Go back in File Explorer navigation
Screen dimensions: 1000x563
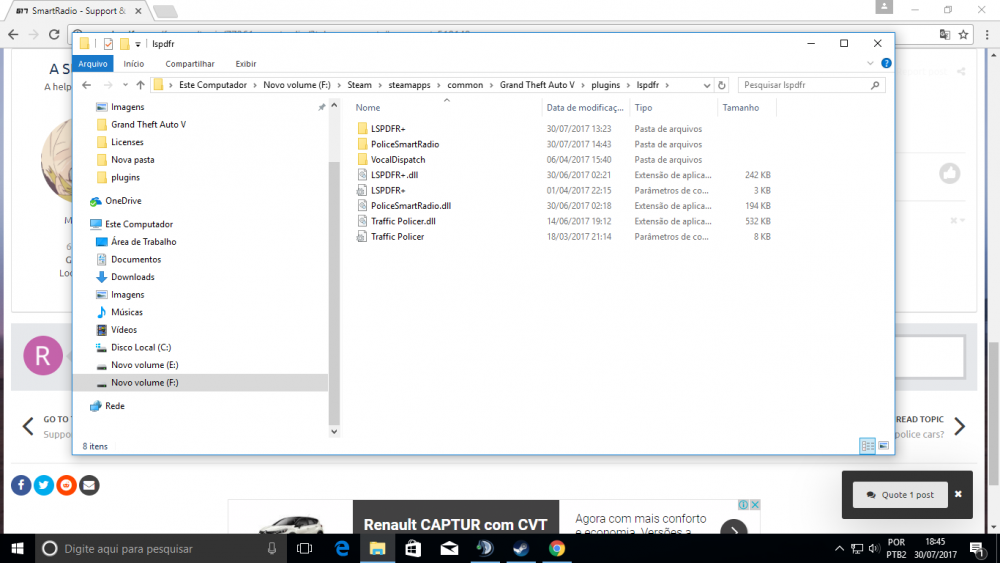(87, 85)
